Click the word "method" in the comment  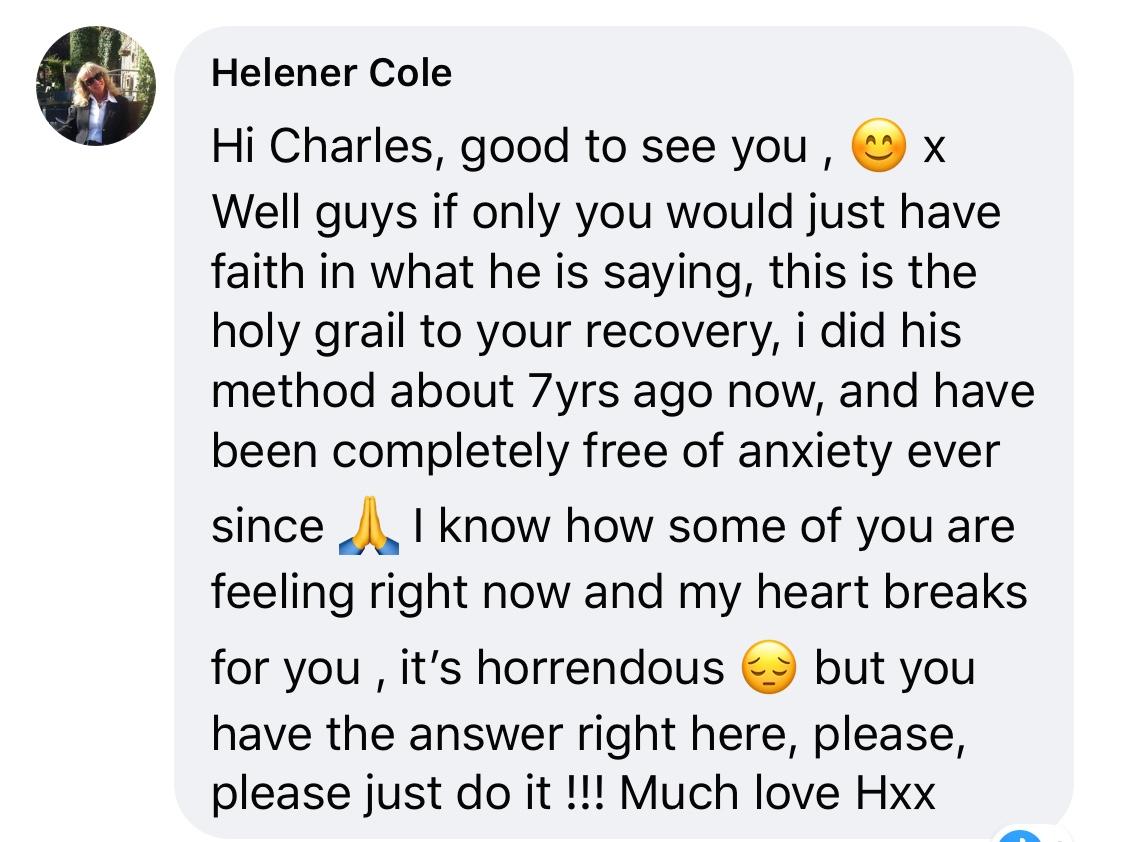point(293,391)
